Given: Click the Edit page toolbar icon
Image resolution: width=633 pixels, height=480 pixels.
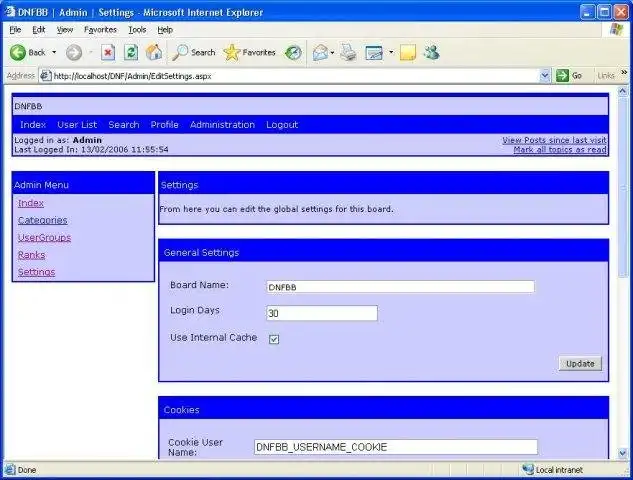Looking at the screenshot, I should tap(374, 52).
